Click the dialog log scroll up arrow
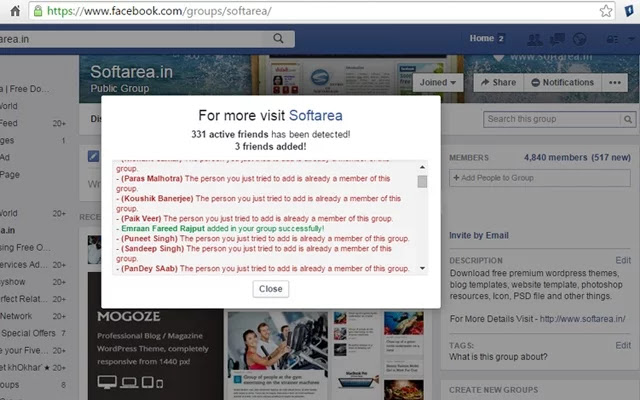The image size is (640, 400). point(422,167)
